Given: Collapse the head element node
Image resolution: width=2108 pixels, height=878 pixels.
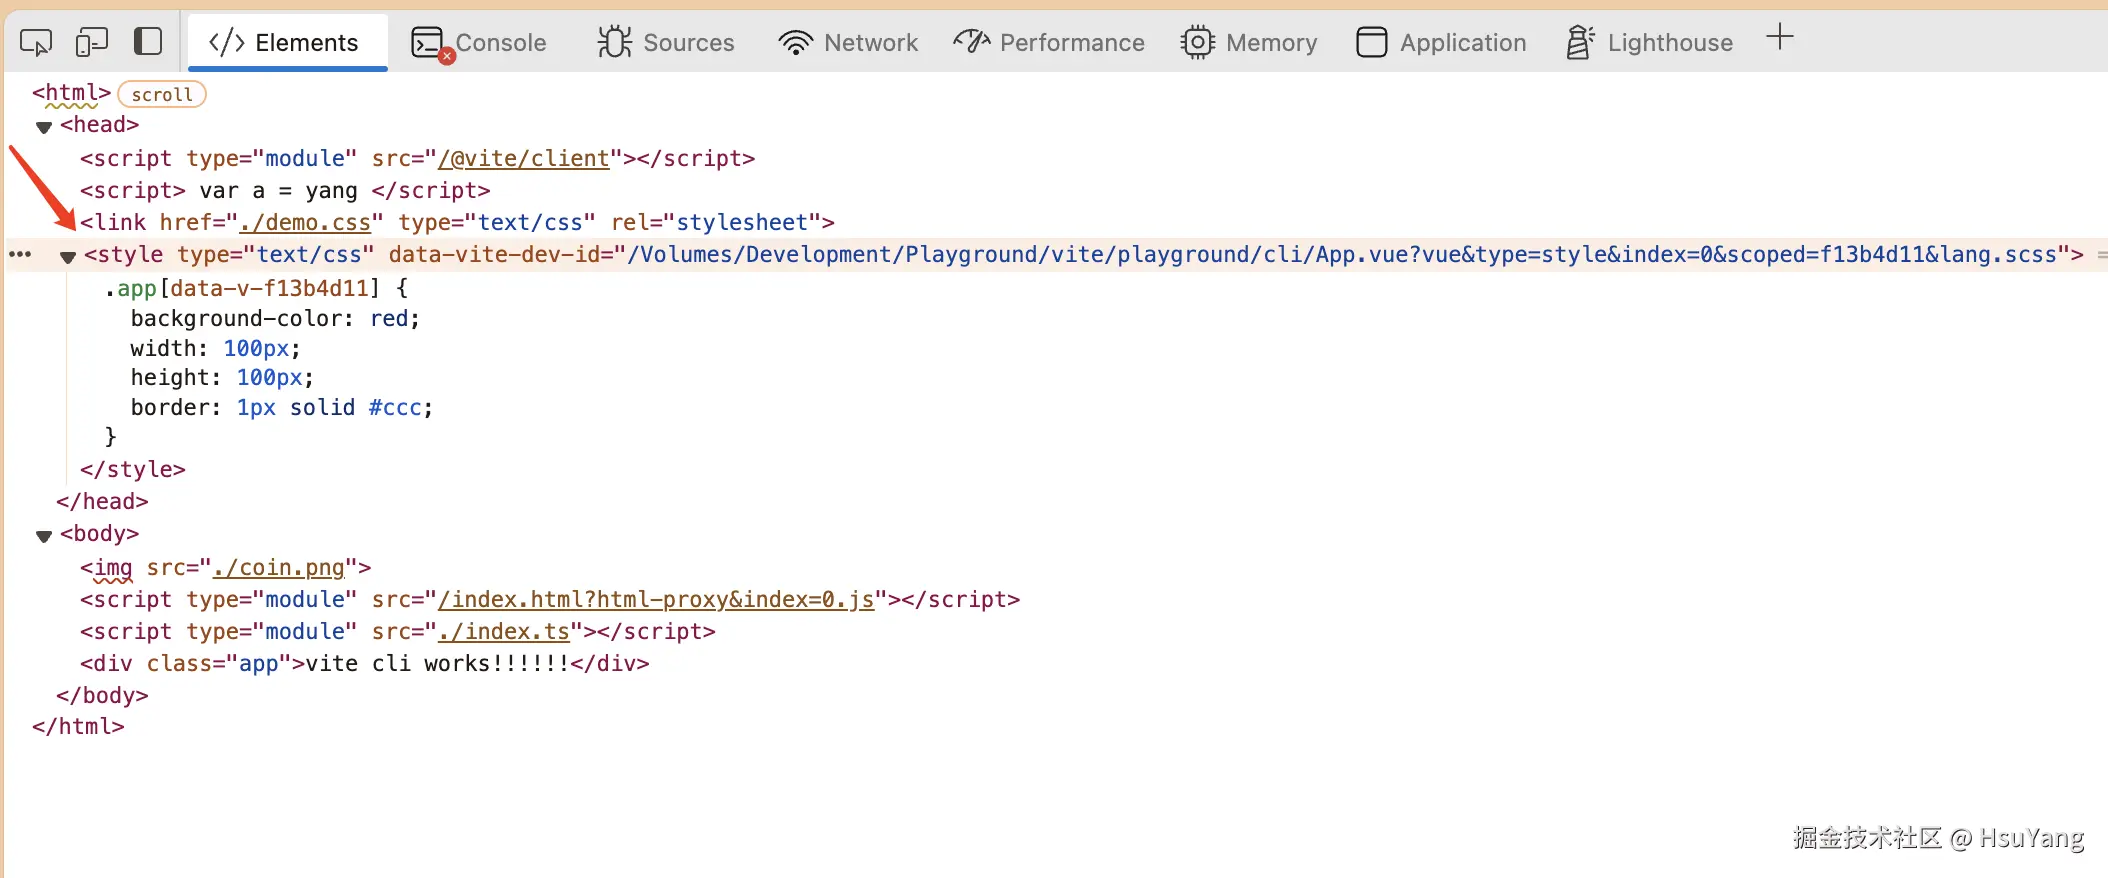Looking at the screenshot, I should pyautogui.click(x=44, y=127).
